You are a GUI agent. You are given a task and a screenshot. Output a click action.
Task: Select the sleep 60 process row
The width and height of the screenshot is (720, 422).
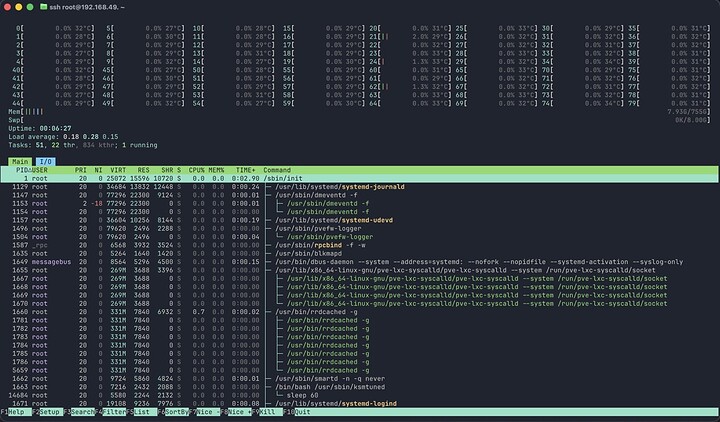[x=360, y=395]
